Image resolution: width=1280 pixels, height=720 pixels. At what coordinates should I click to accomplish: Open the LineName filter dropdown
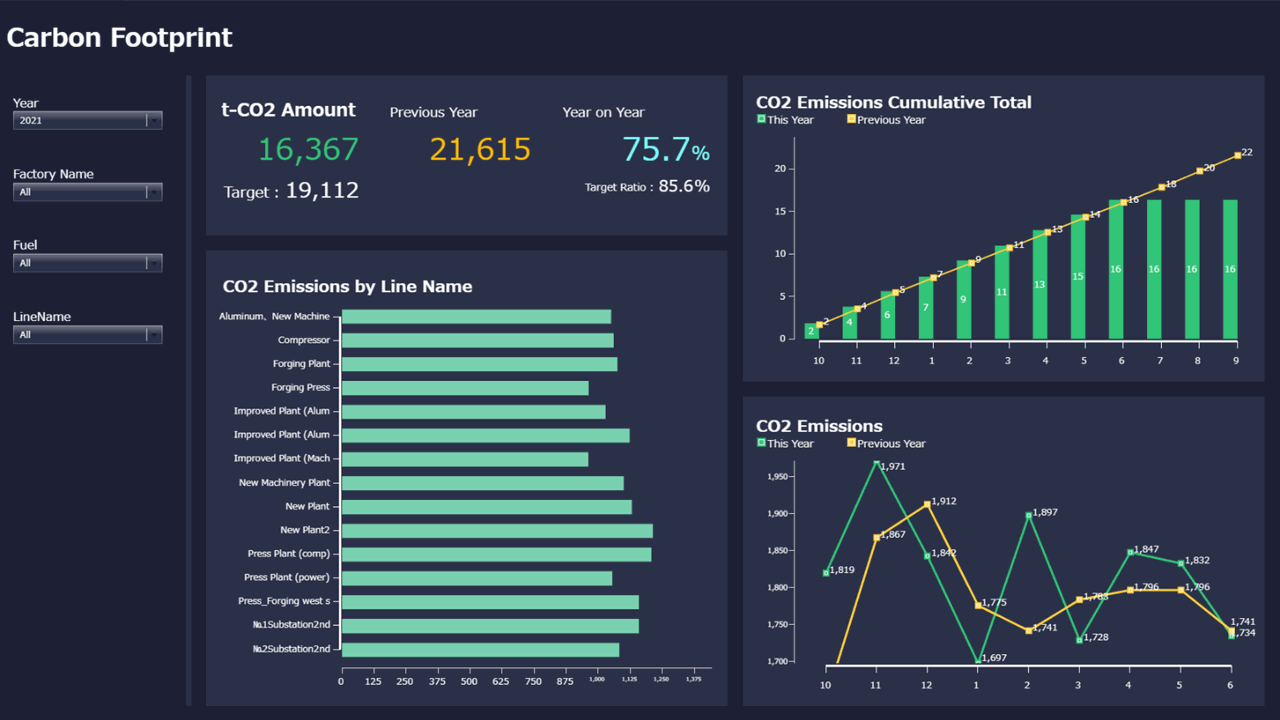point(88,335)
